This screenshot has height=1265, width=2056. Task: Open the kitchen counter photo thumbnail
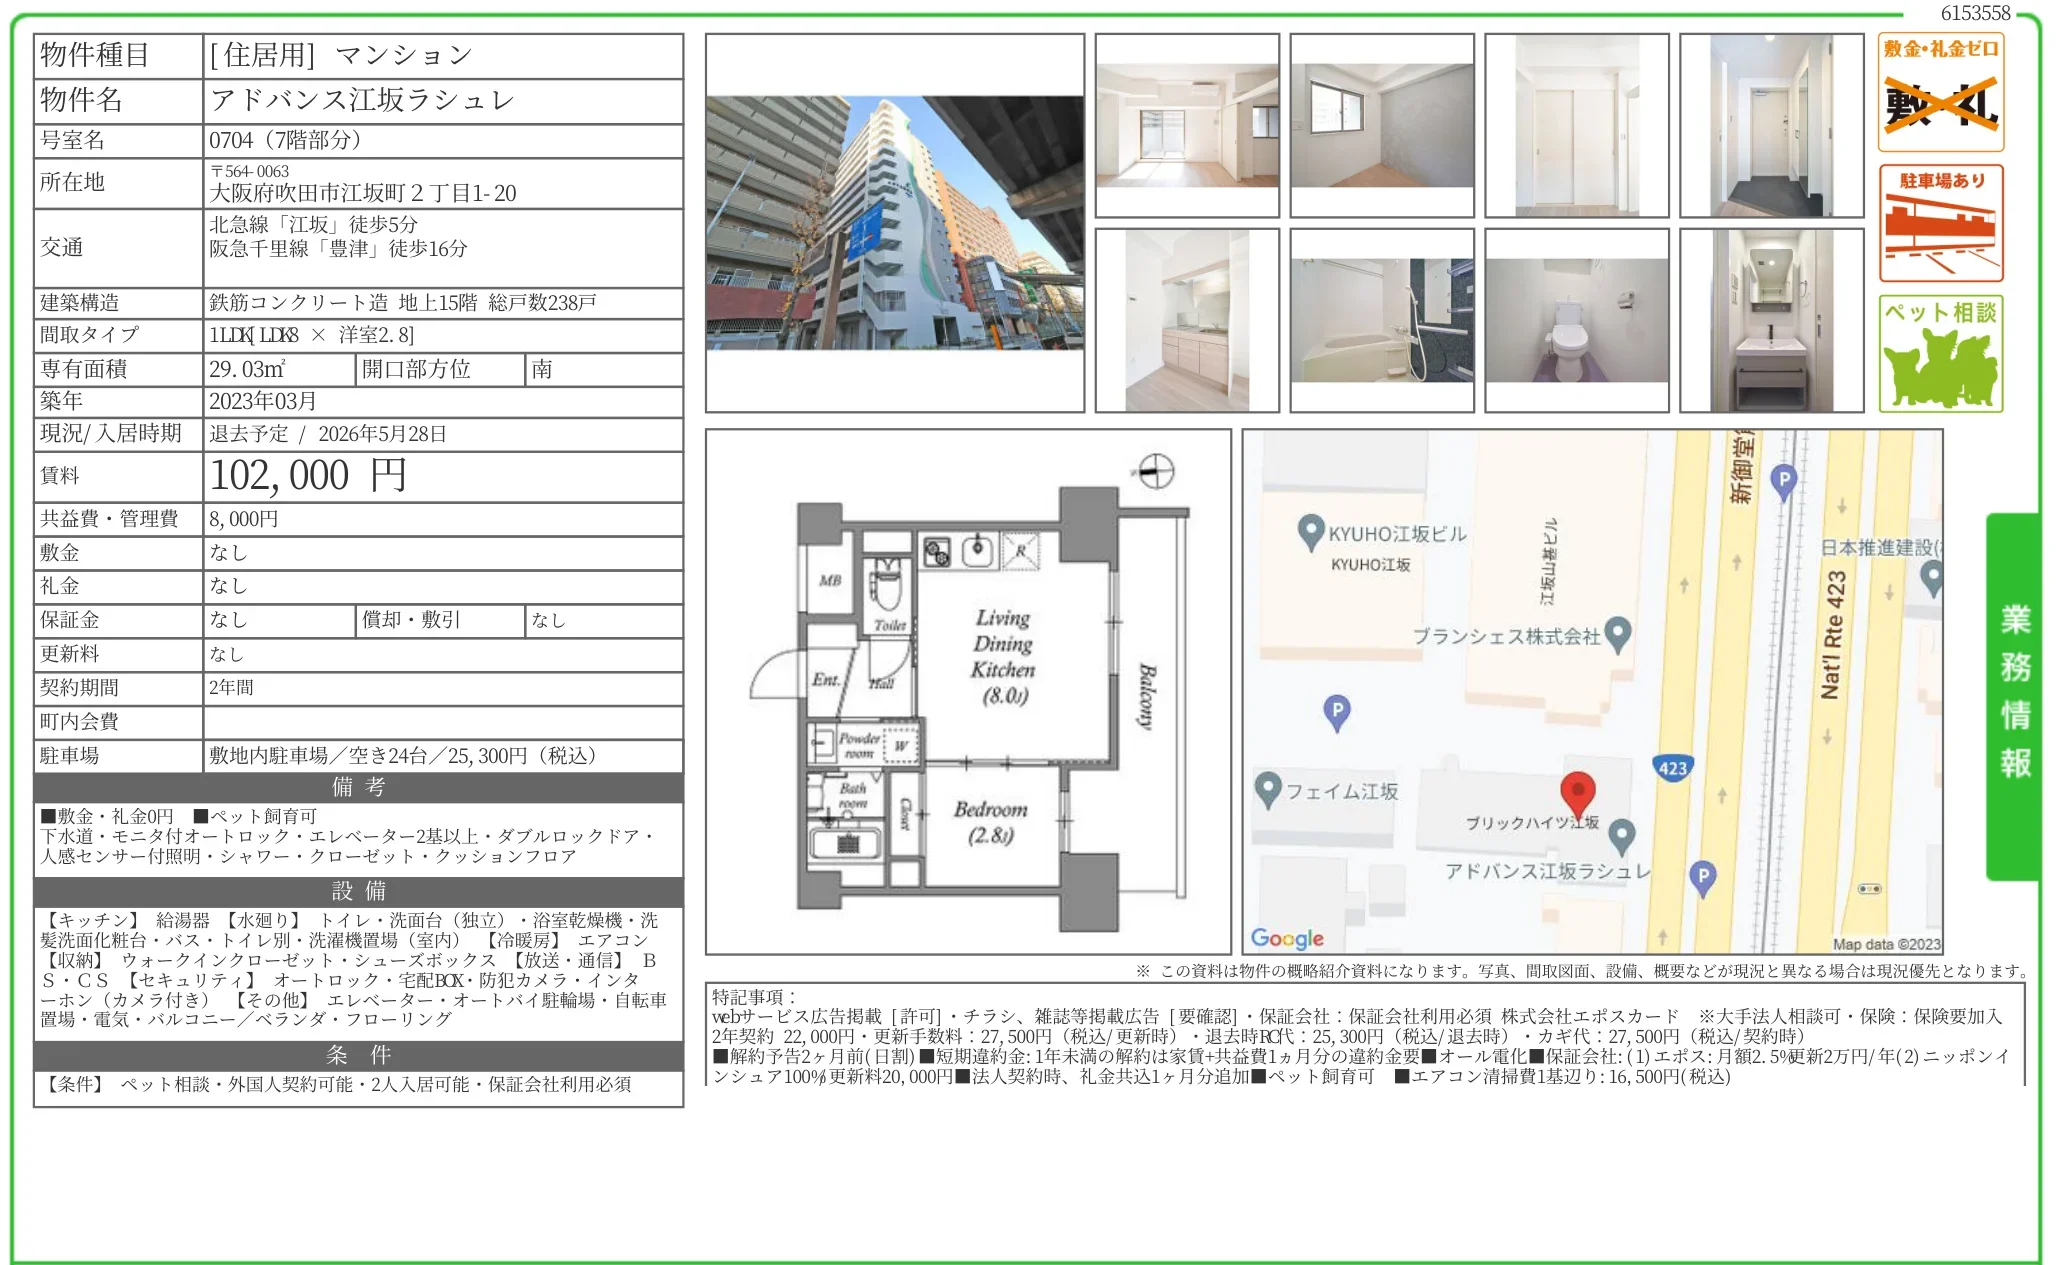pyautogui.click(x=1186, y=320)
